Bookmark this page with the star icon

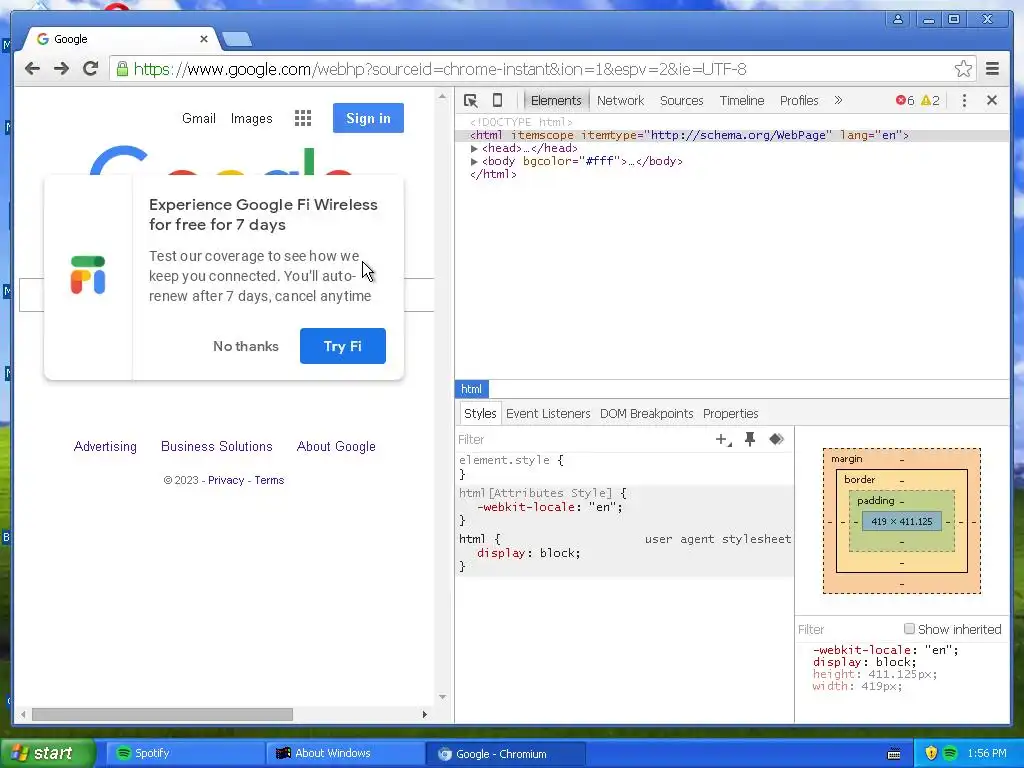963,69
